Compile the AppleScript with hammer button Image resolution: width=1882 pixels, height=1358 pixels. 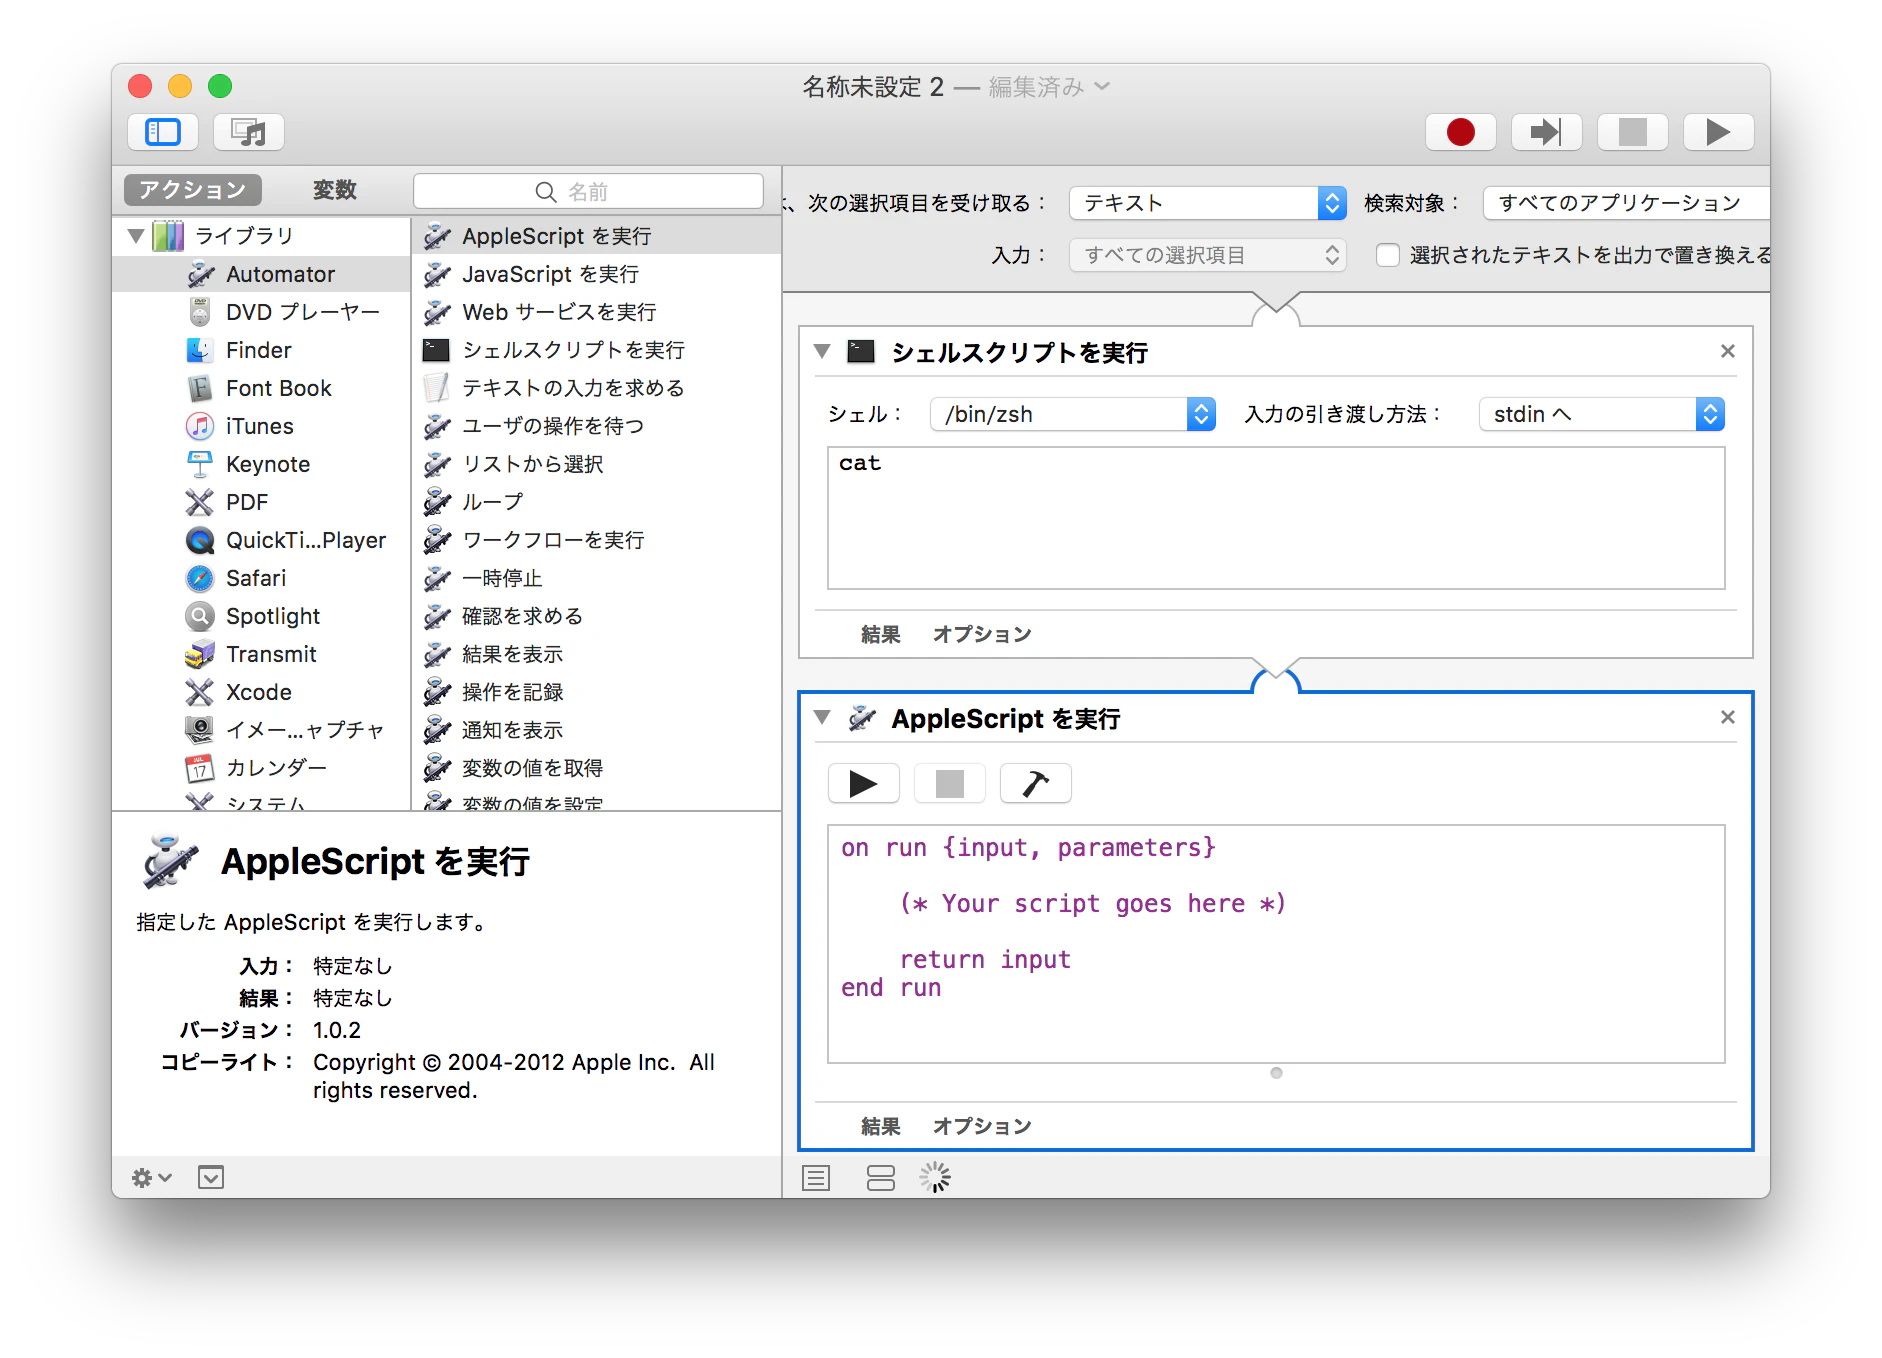tap(1036, 783)
